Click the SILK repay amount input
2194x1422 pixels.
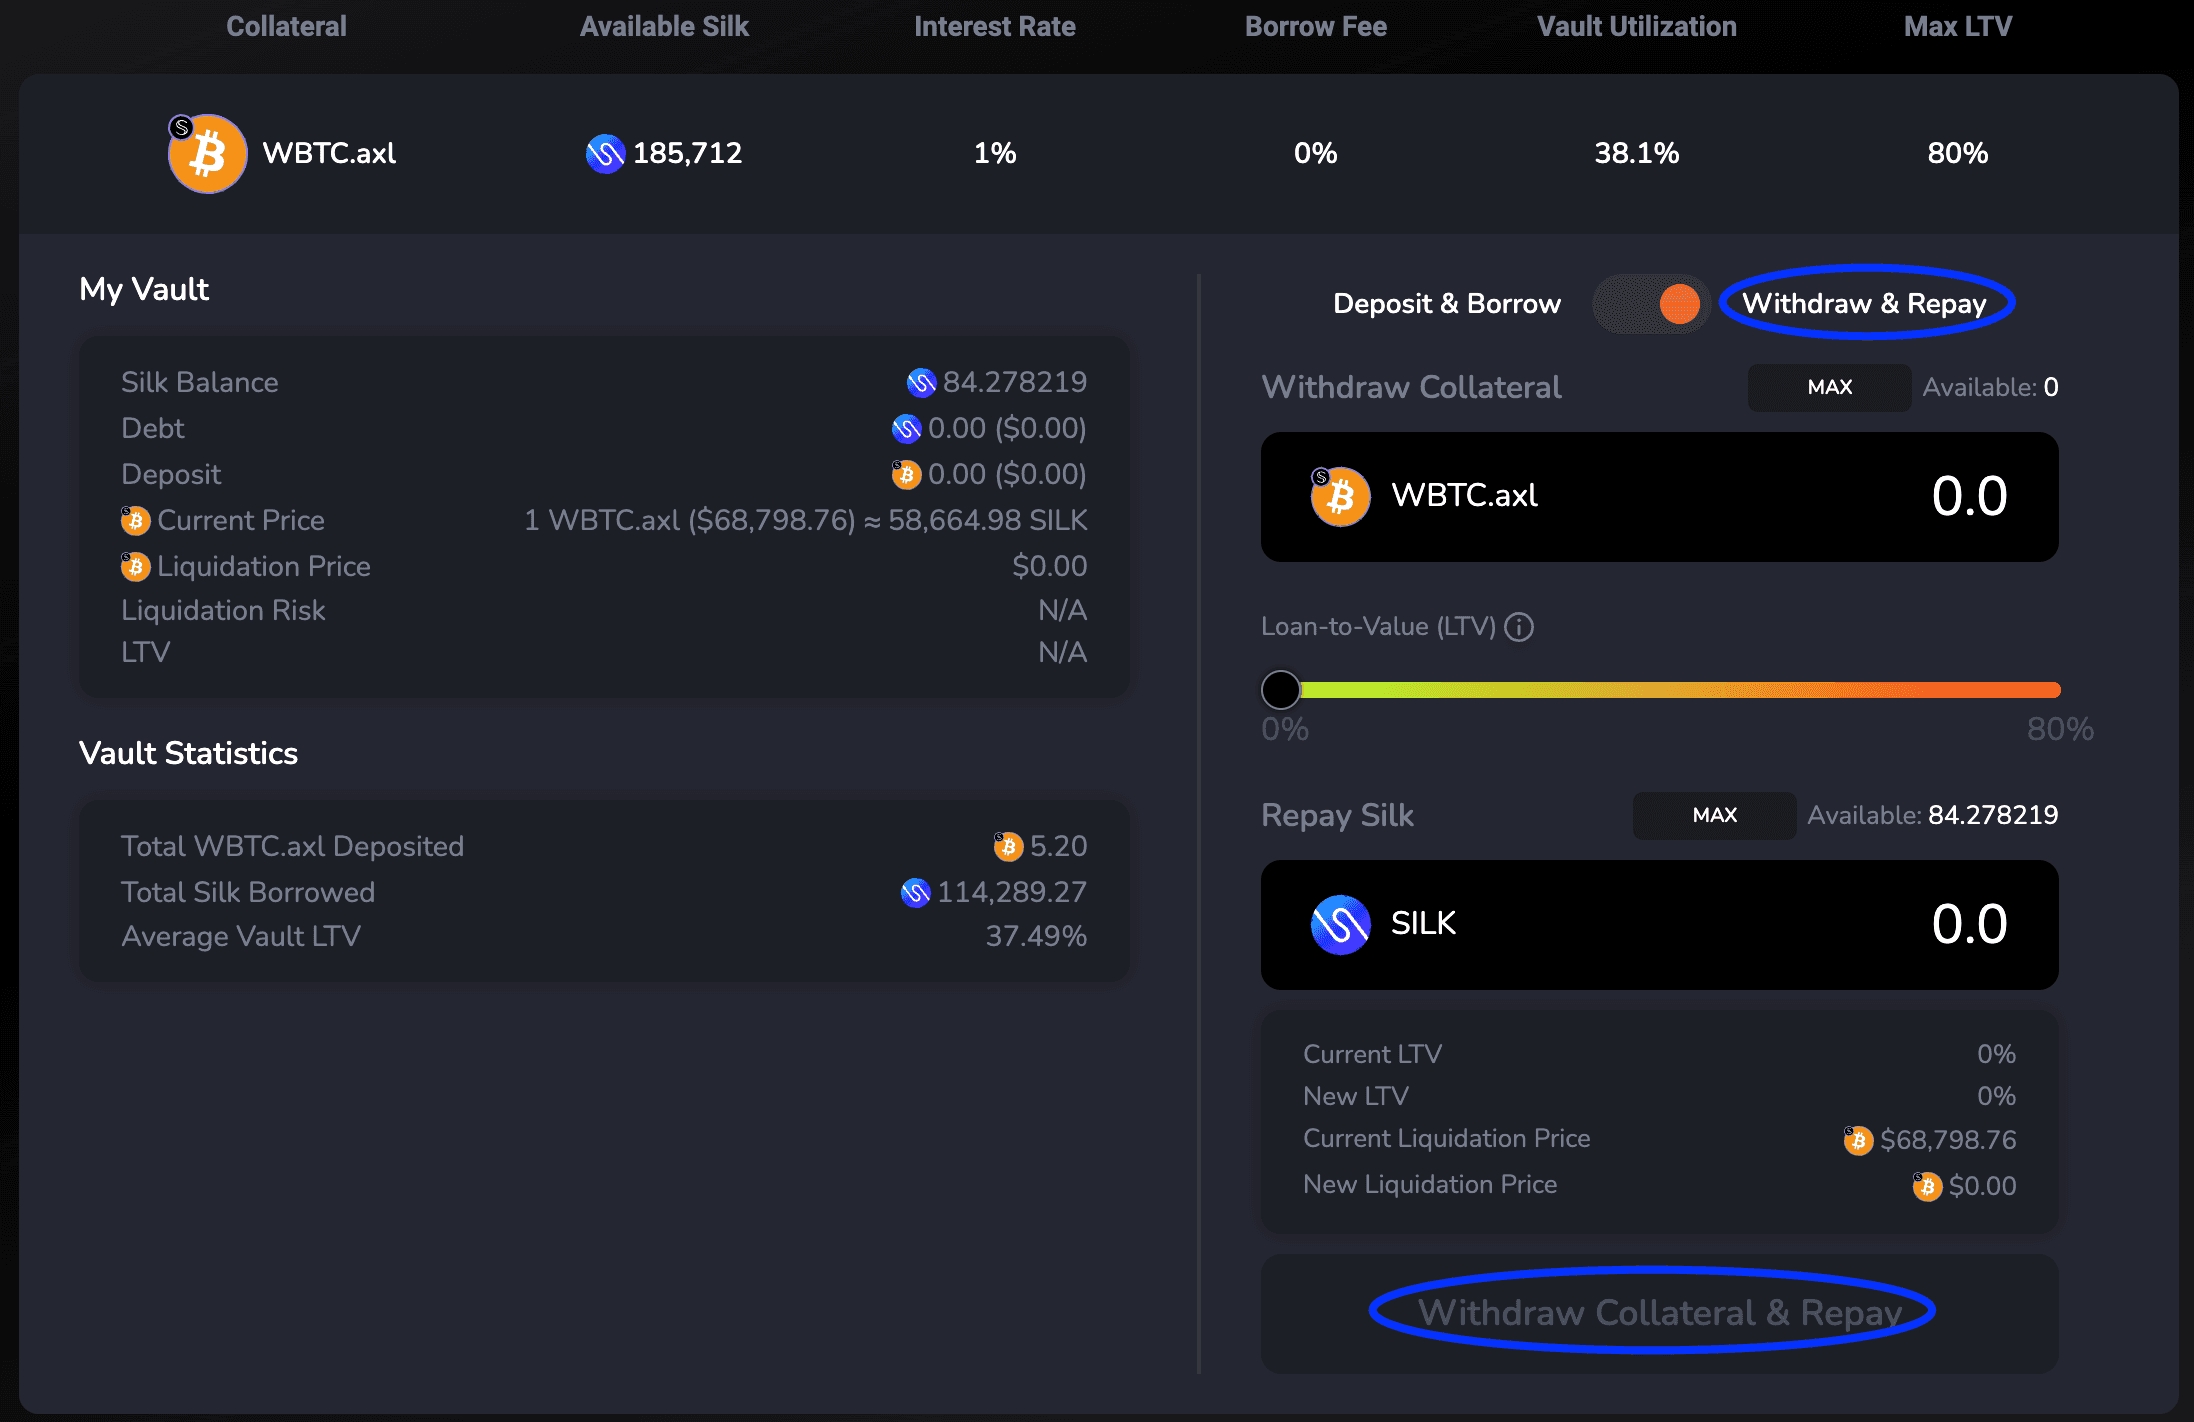pyautogui.click(x=1968, y=924)
